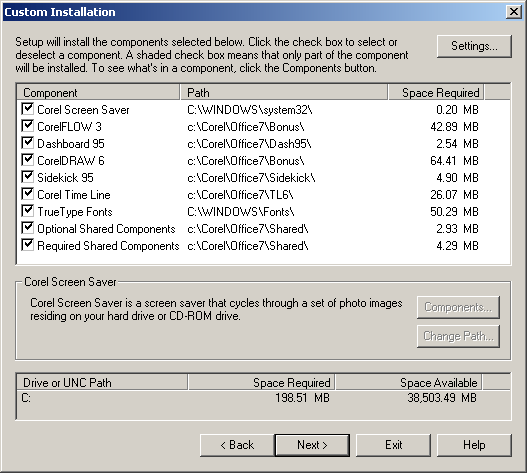Image resolution: width=527 pixels, height=473 pixels.
Task: Toggle the CorelDRAW 6 checkbox
Action: pyautogui.click(x=27, y=160)
